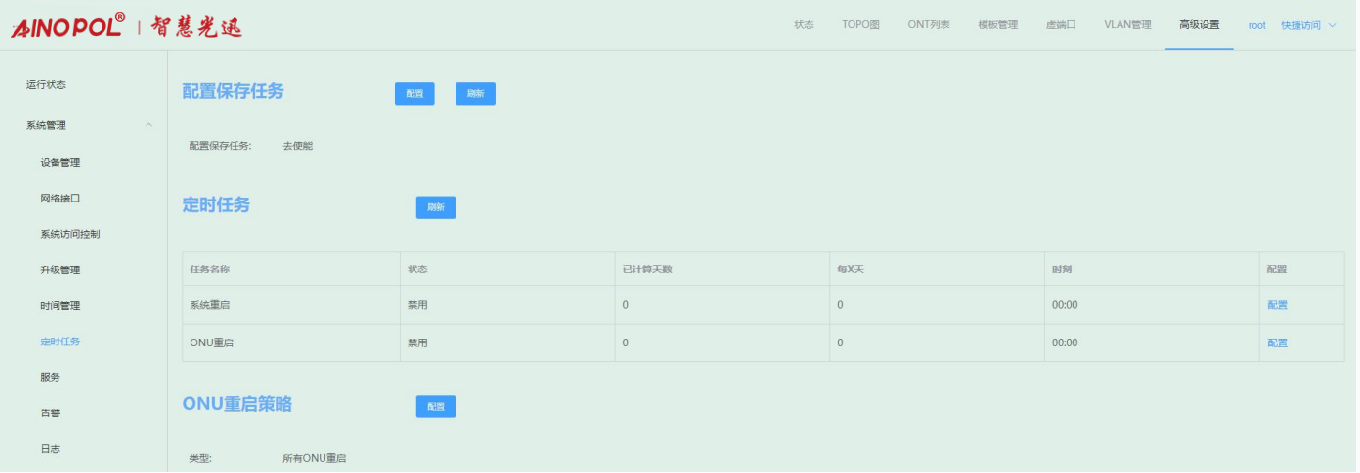1360x473 pixels.
Task: Go to 时间管理 in the sidebar
Action: pos(60,306)
